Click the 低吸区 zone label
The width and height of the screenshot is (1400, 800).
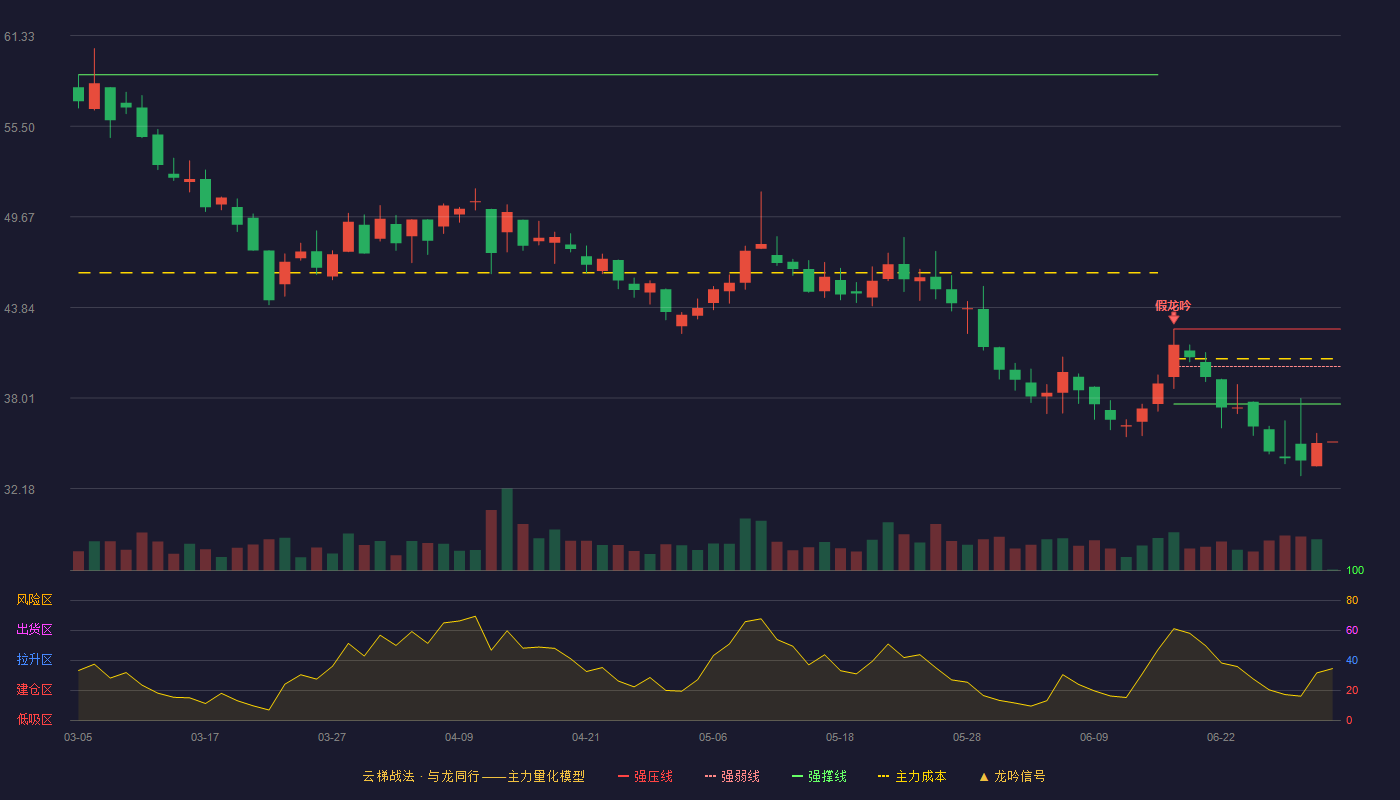(x=34, y=719)
